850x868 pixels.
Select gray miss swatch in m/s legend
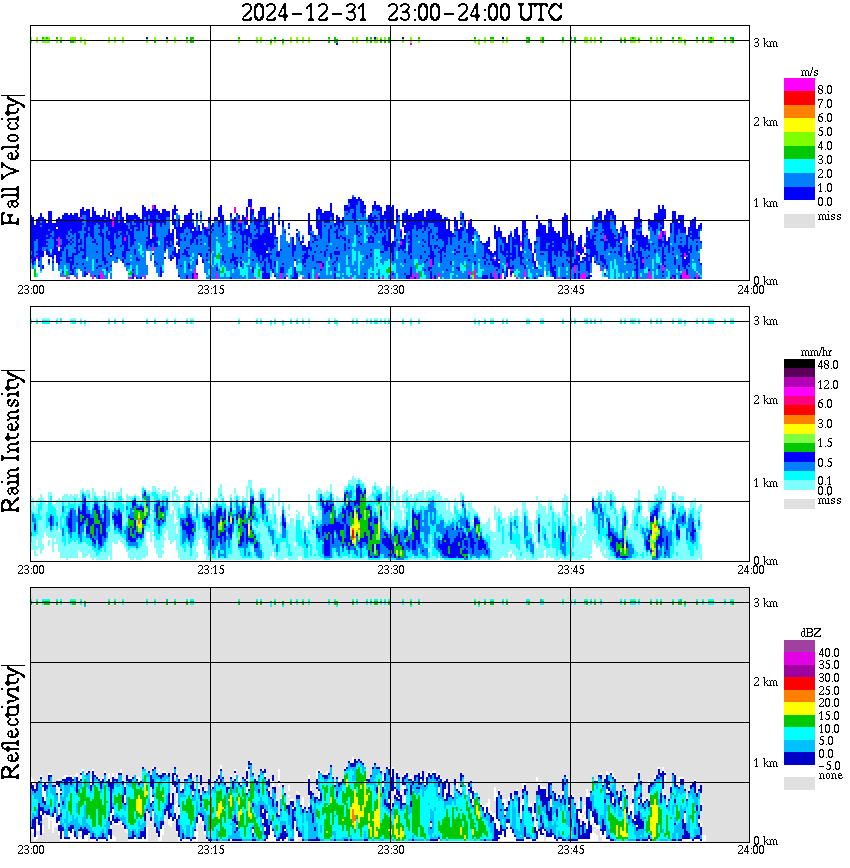[x=799, y=220]
